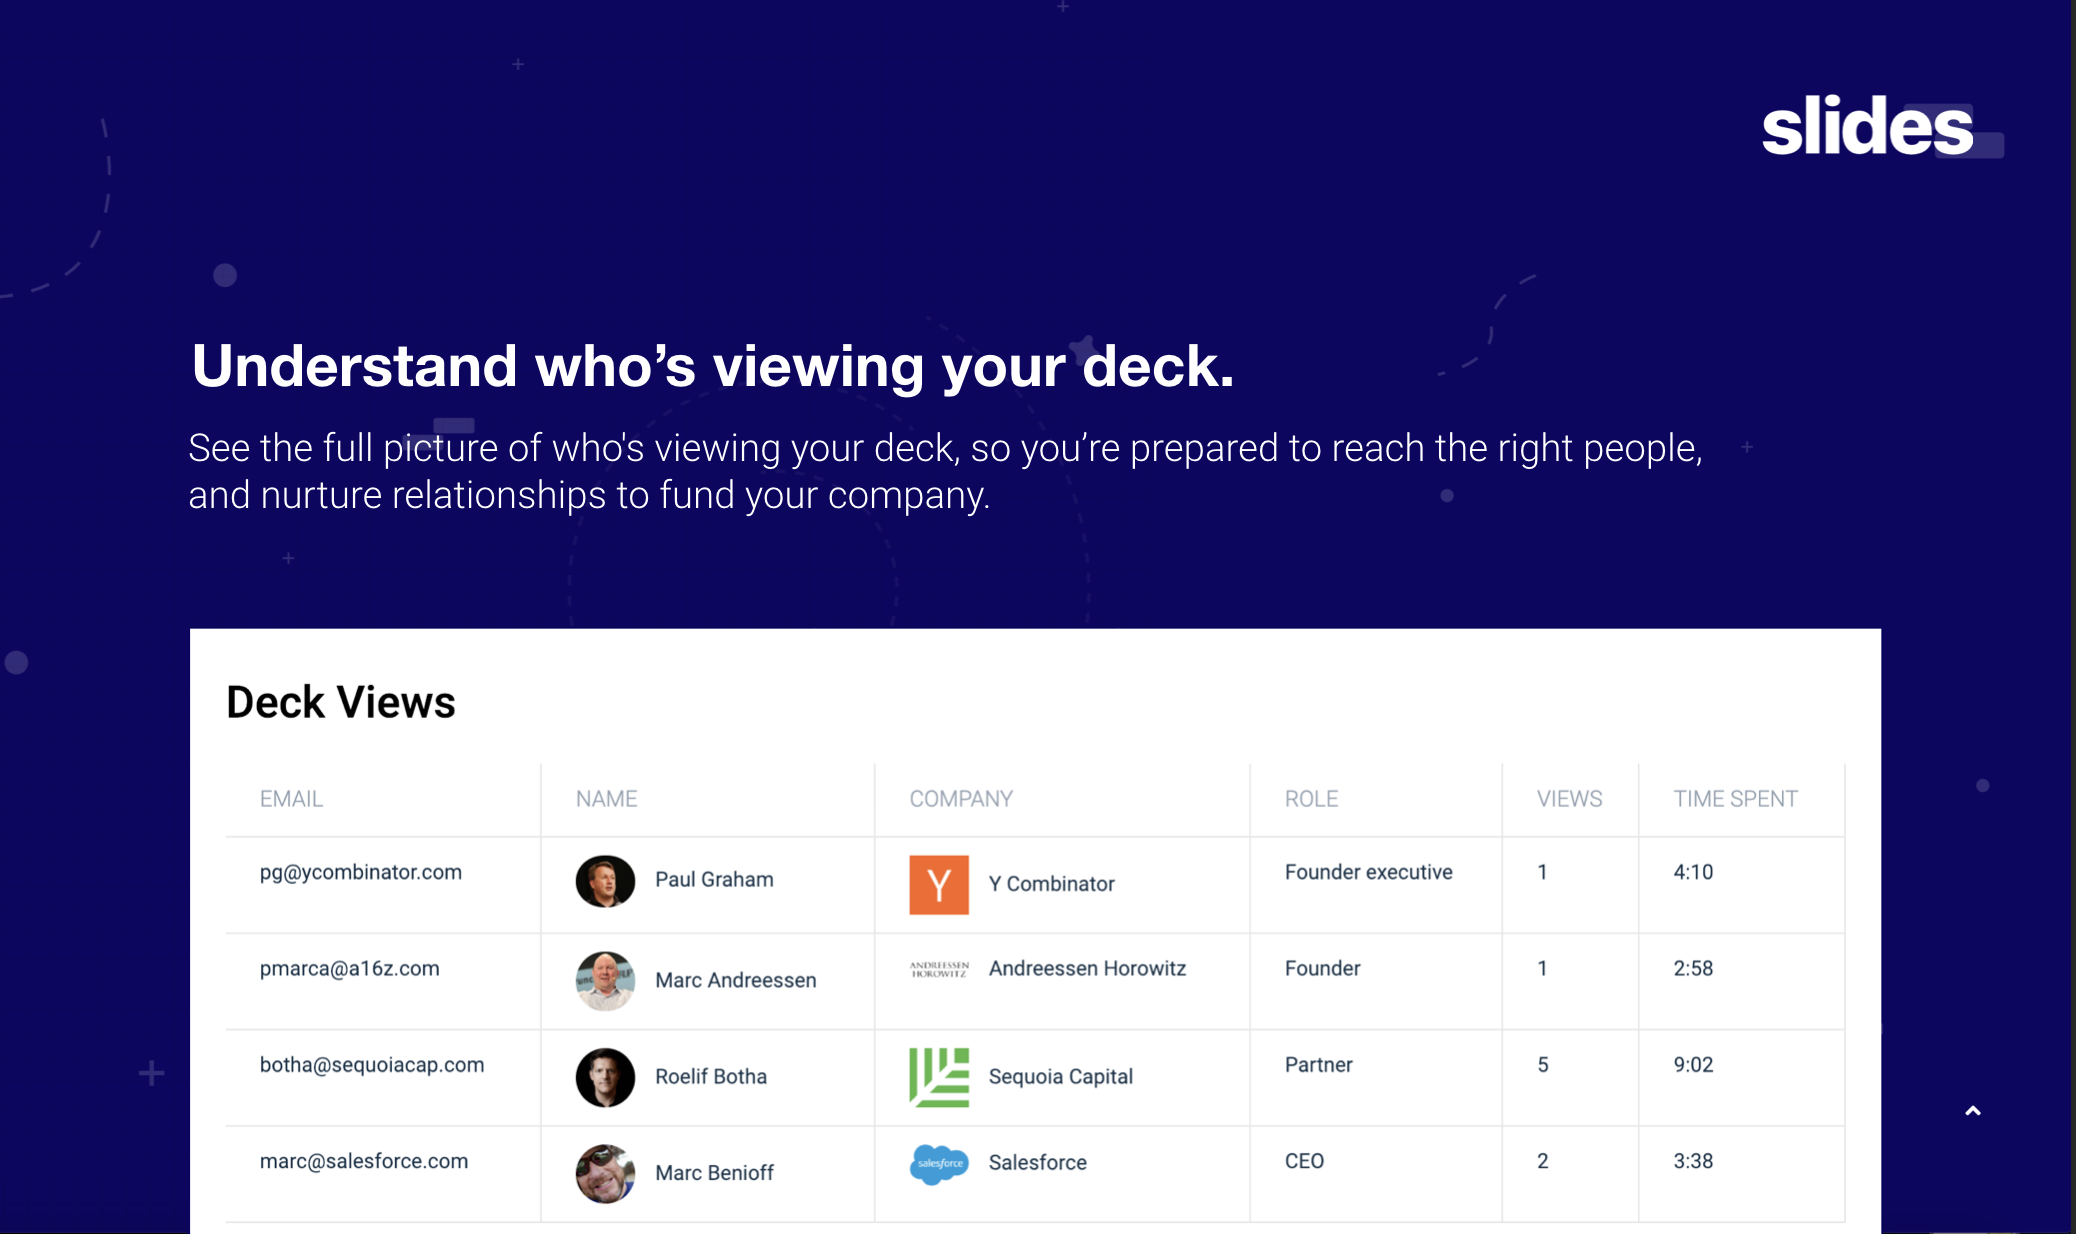This screenshot has height=1234, width=2076.
Task: Click the name Marc Andreessen
Action: point(735,980)
